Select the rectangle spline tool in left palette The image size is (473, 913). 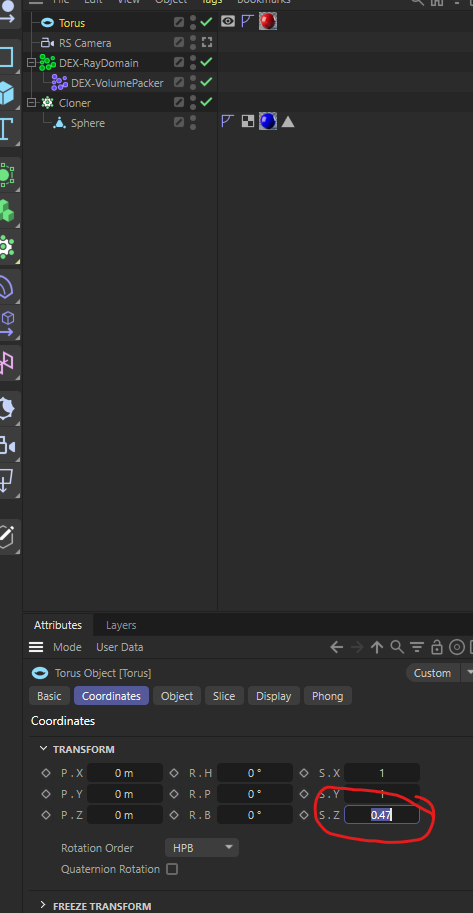click(6, 56)
